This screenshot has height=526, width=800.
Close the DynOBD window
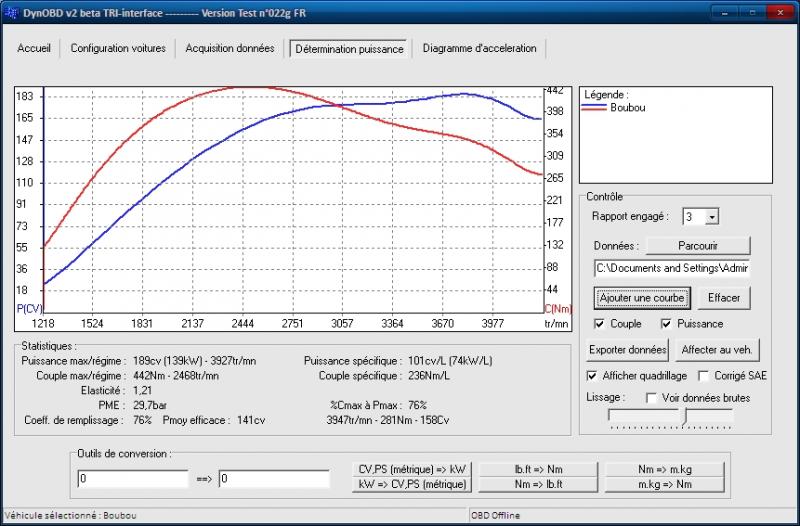pyautogui.click(x=780, y=12)
